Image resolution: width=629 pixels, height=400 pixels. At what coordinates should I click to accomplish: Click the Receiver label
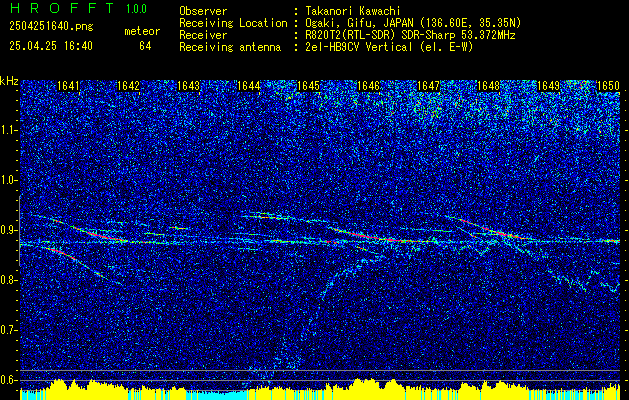(203, 35)
